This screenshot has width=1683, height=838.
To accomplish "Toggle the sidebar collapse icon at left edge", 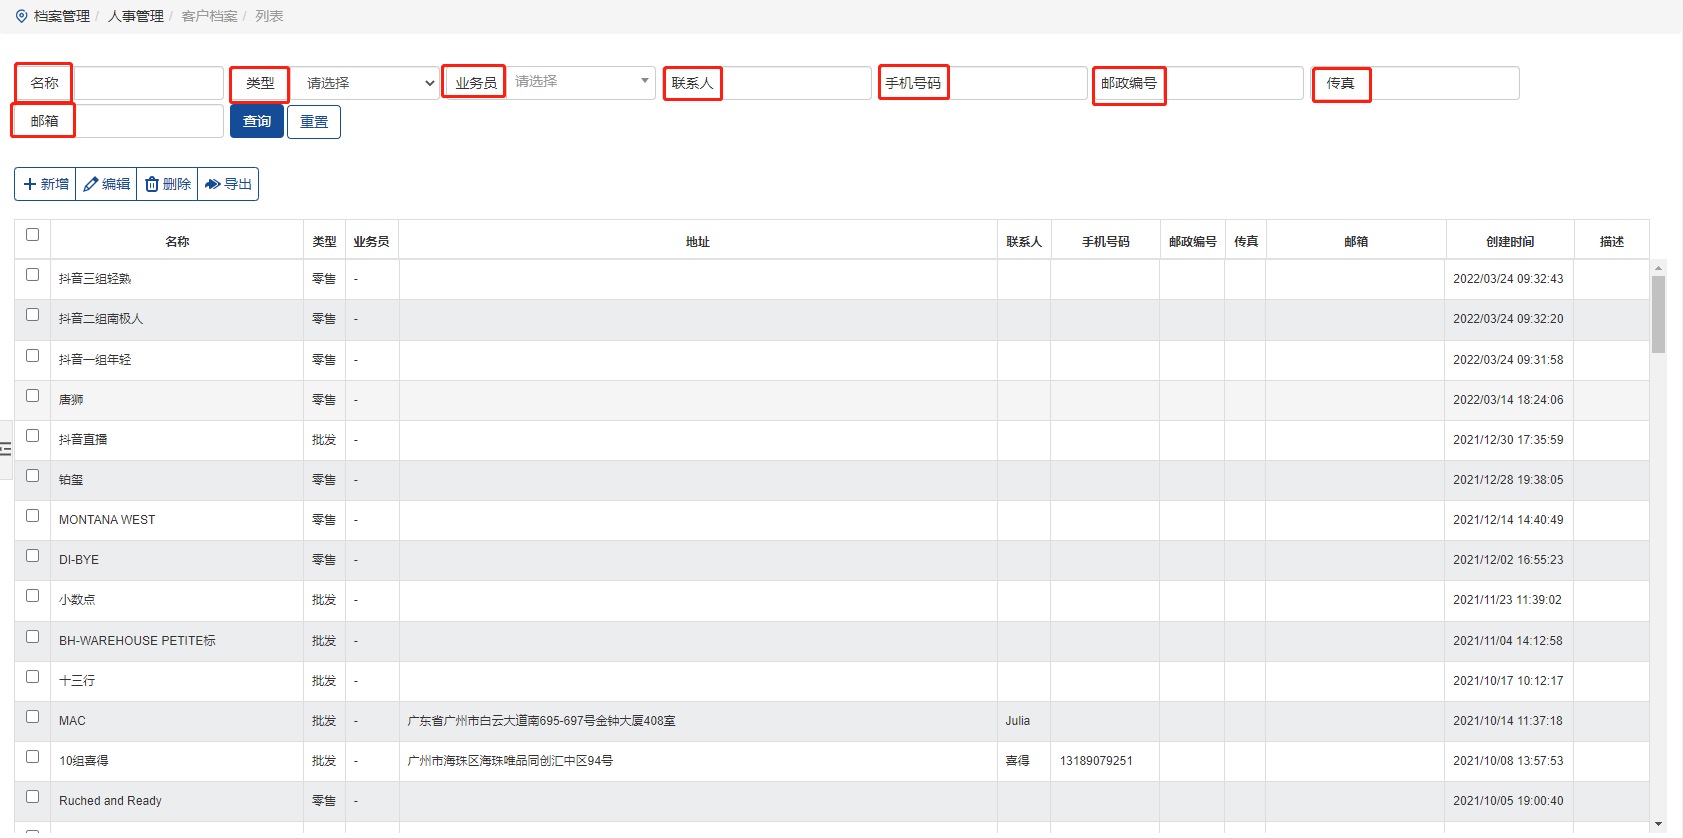I will [x=6, y=449].
